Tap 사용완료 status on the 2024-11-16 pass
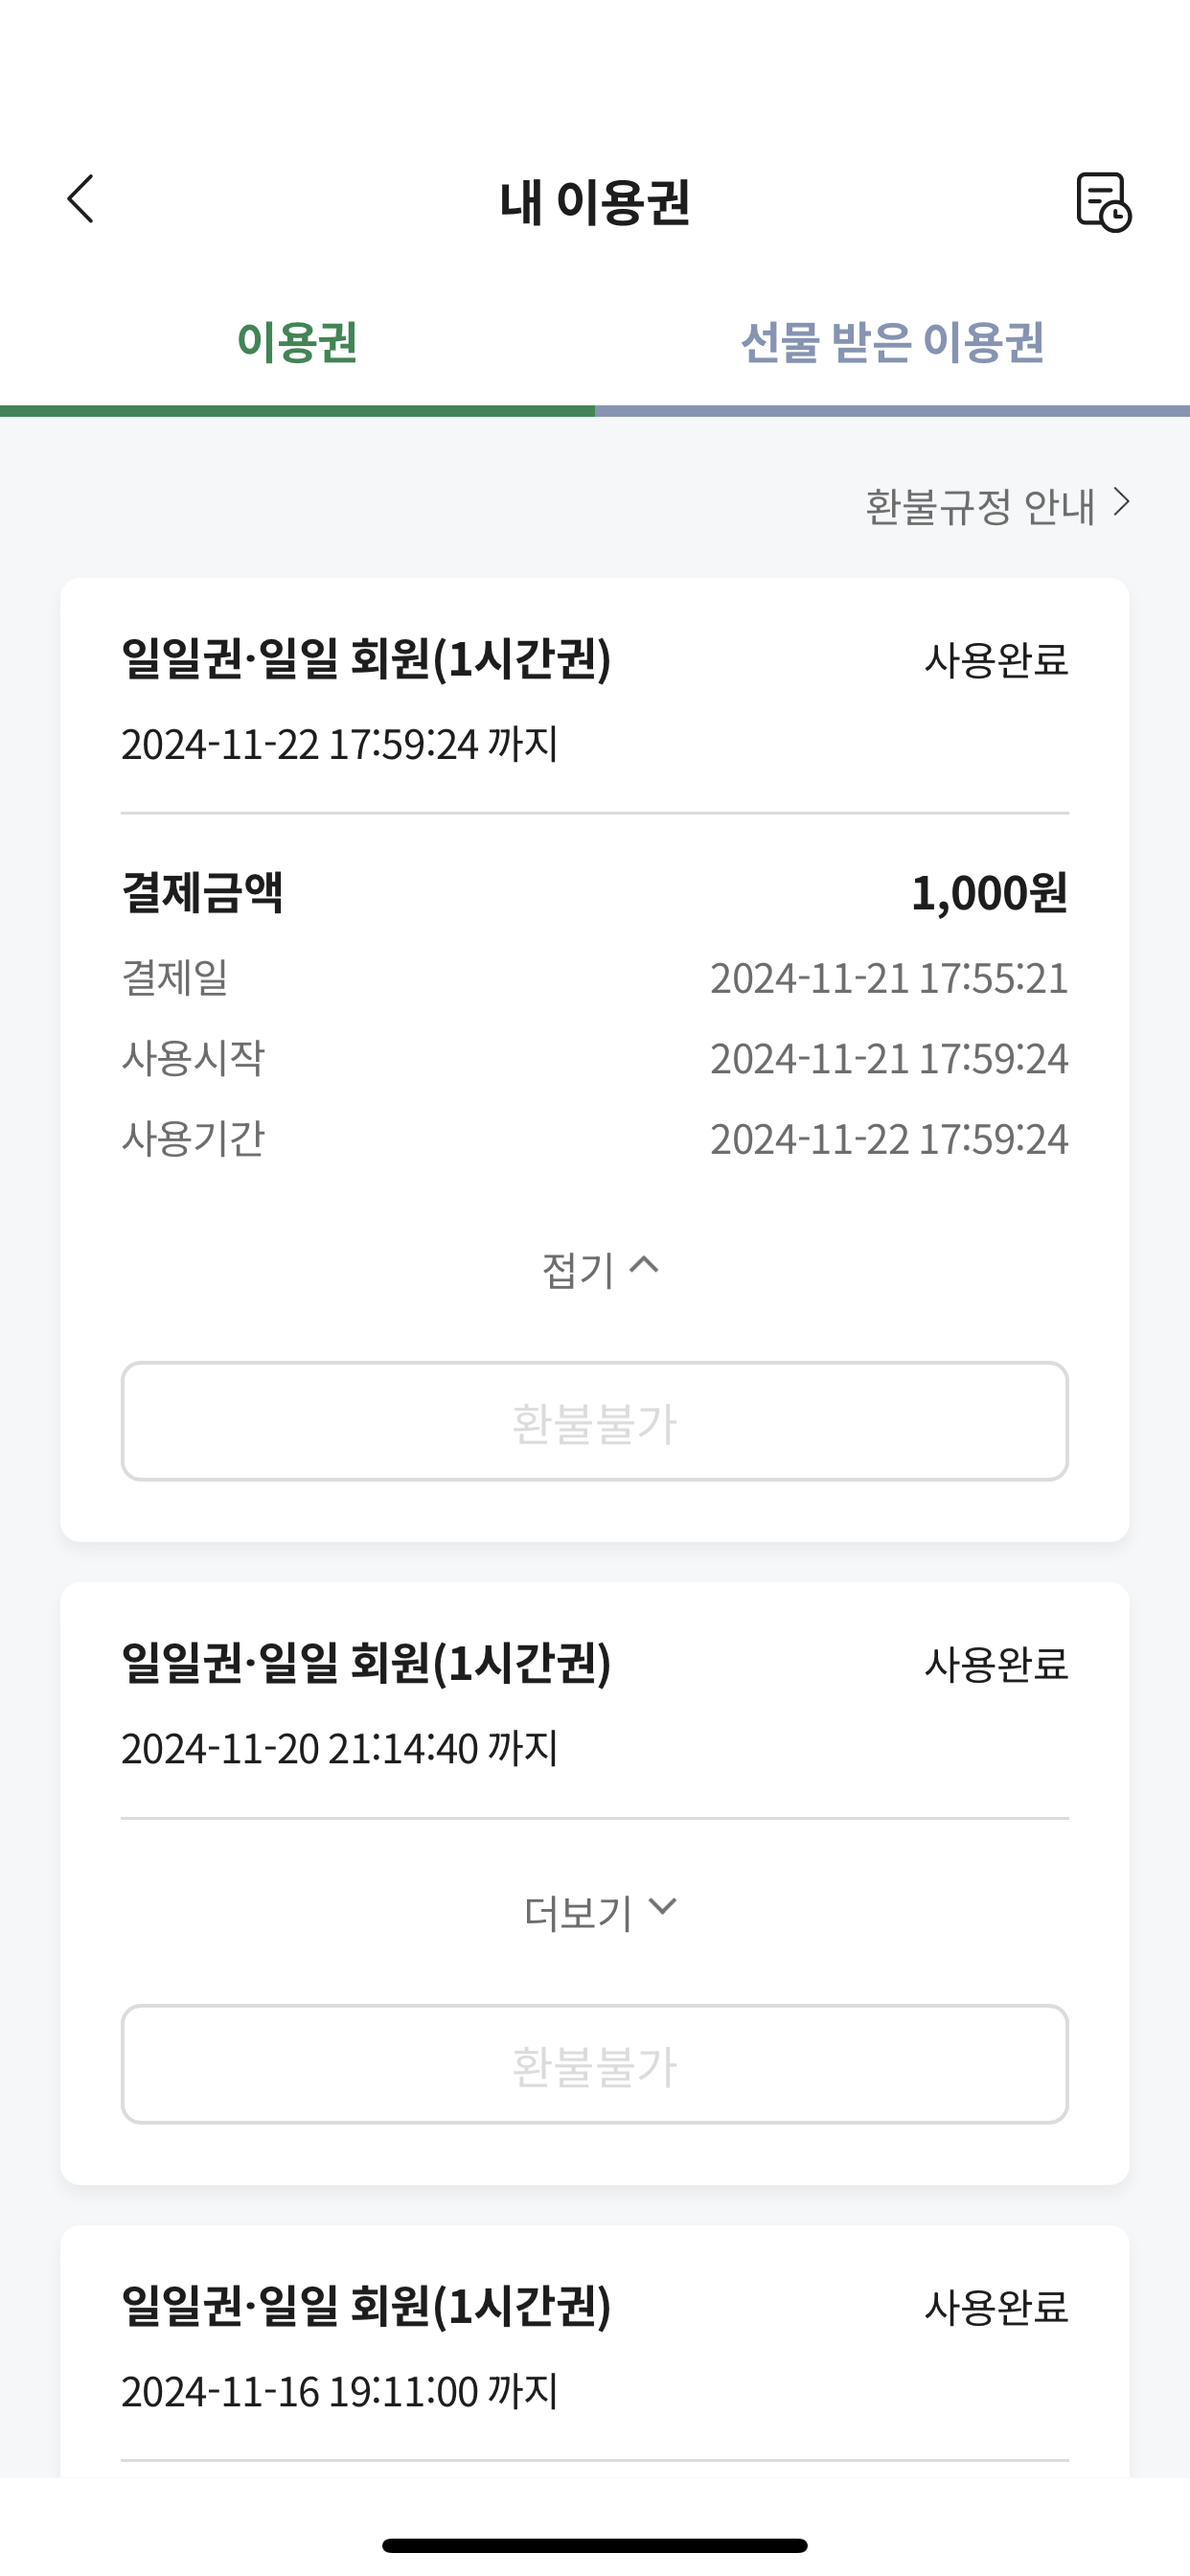1190x2576 pixels. coord(996,2307)
